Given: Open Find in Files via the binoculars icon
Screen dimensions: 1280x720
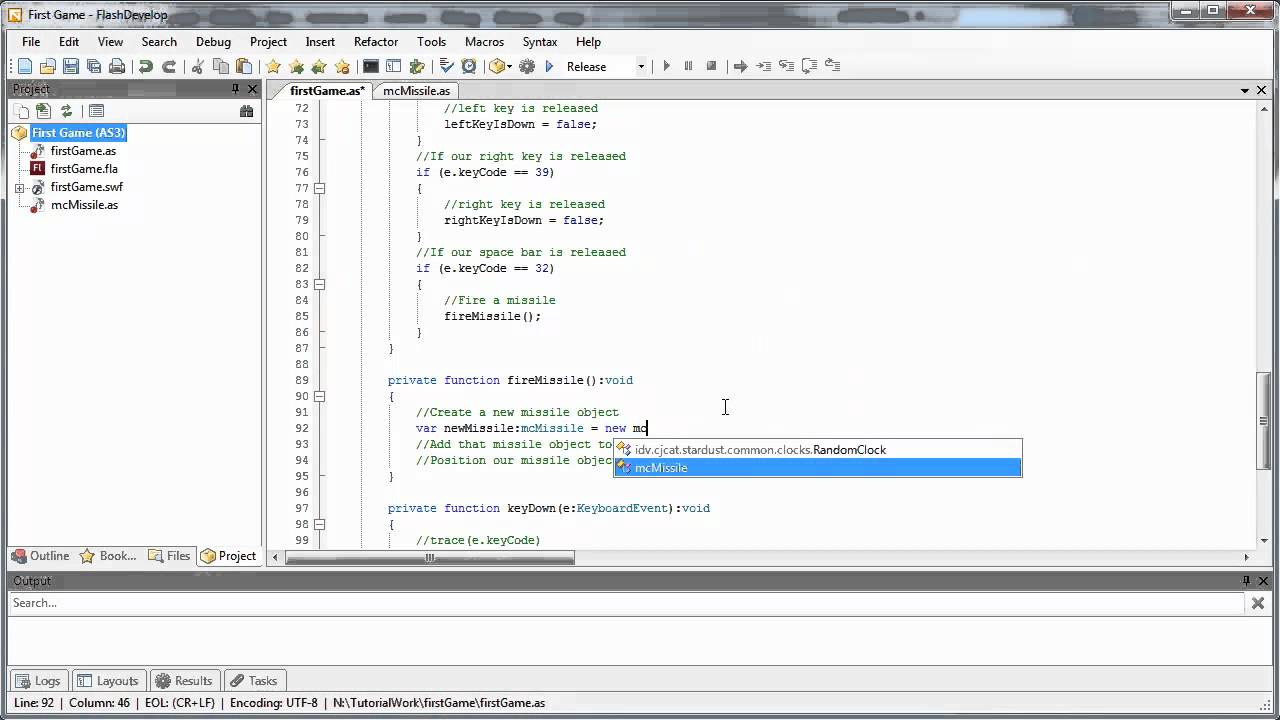Looking at the screenshot, I should (247, 110).
